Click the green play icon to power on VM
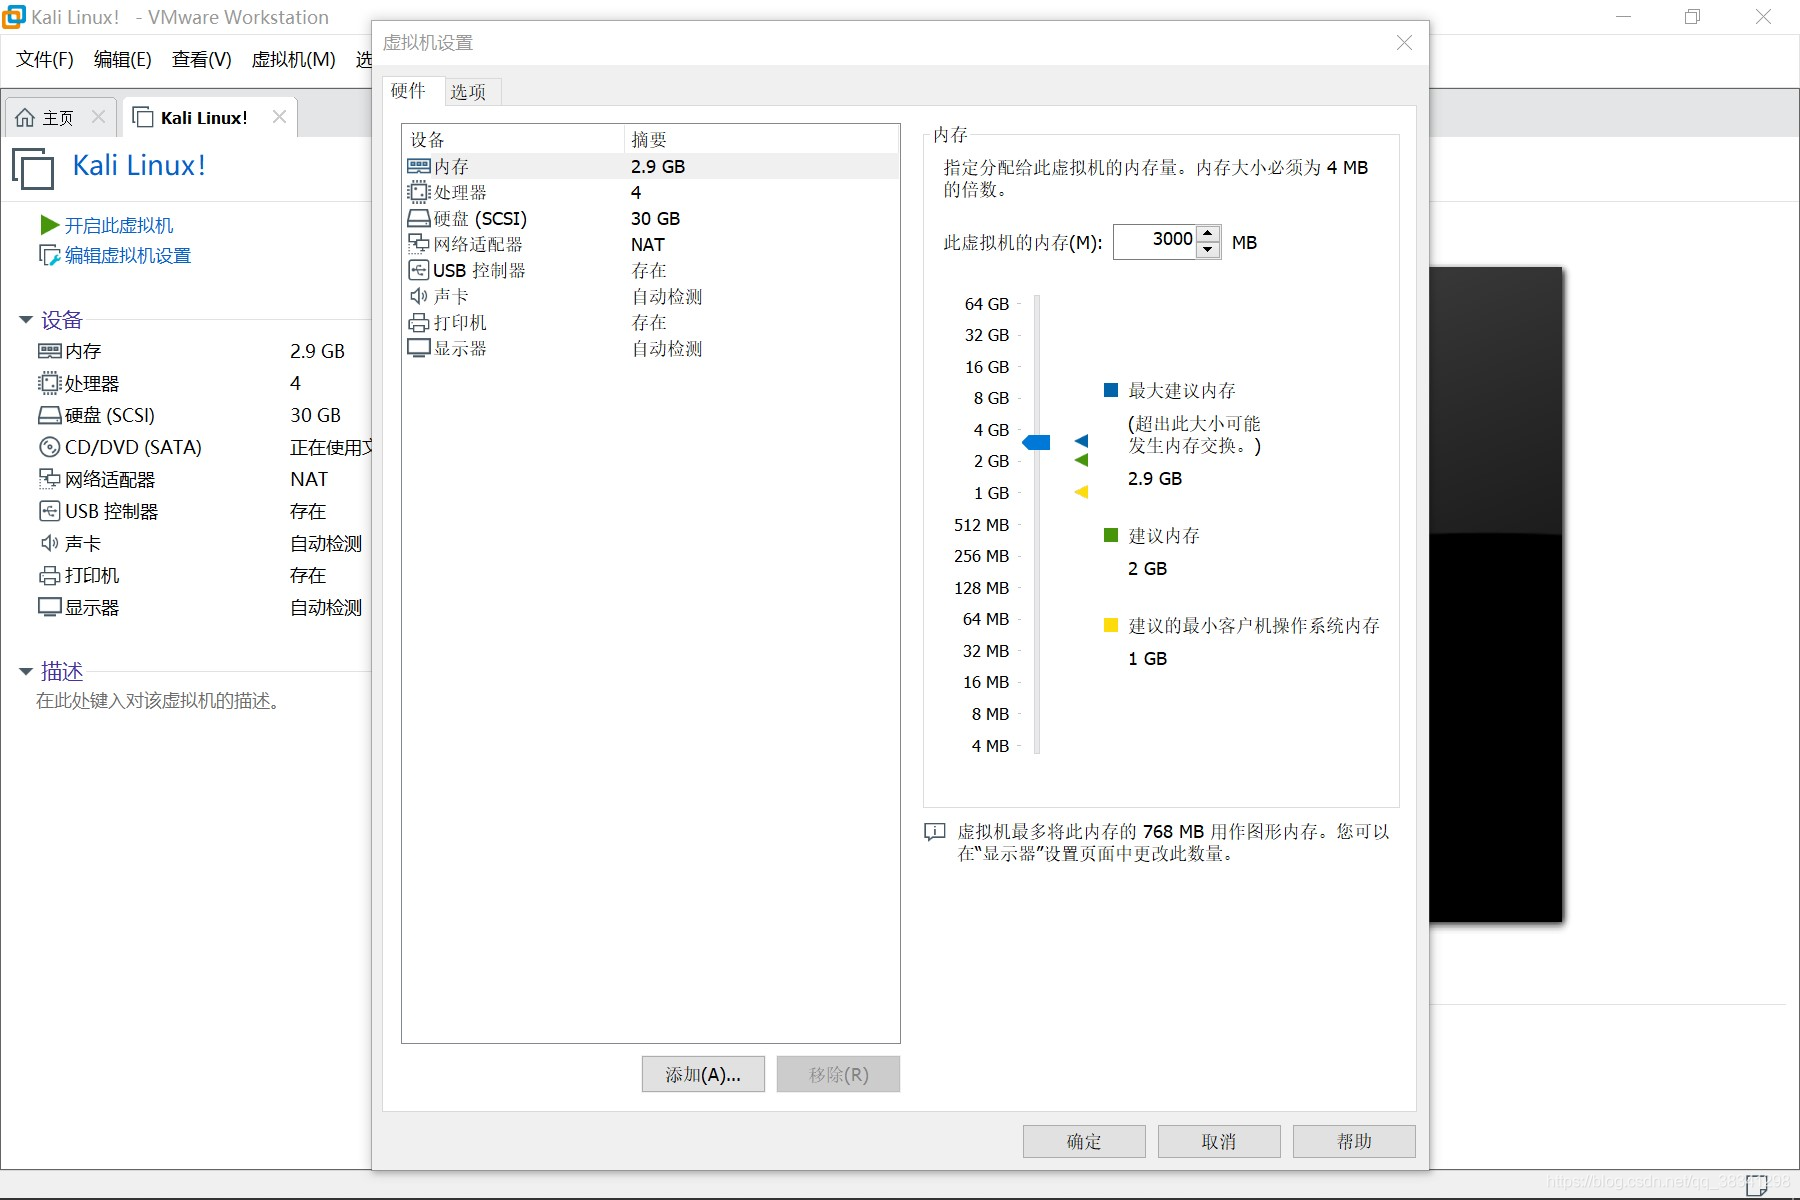 [x=49, y=225]
